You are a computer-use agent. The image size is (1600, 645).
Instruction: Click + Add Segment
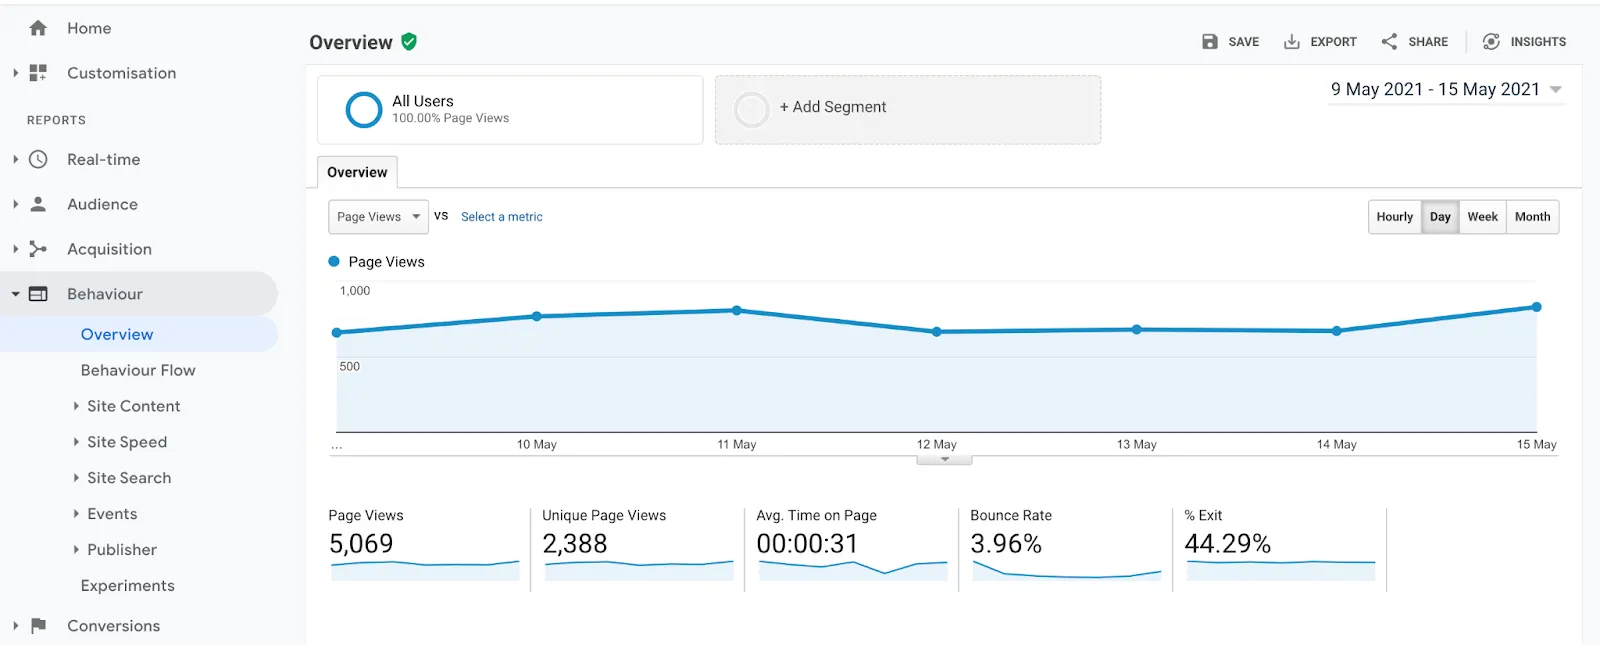833,107
